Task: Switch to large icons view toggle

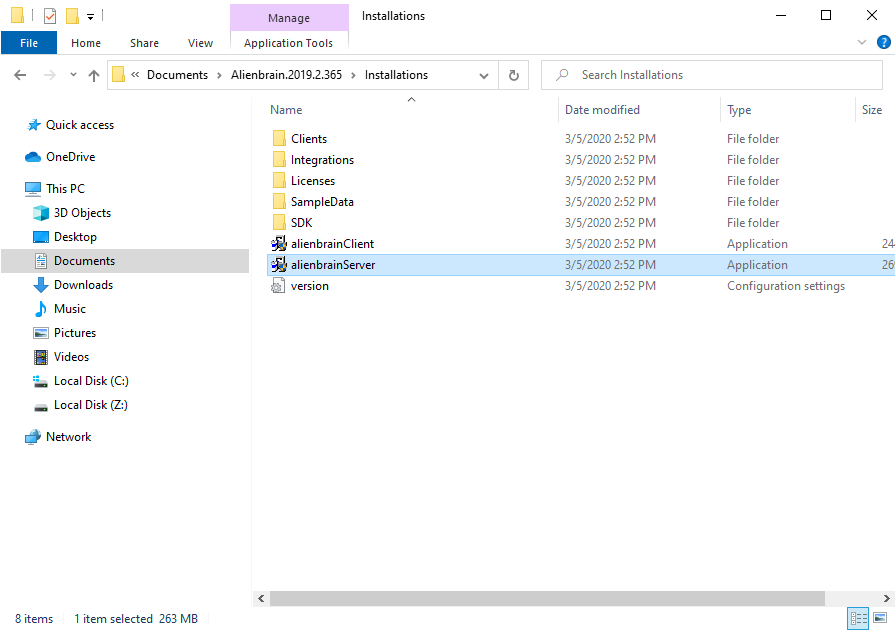Action: point(880,618)
